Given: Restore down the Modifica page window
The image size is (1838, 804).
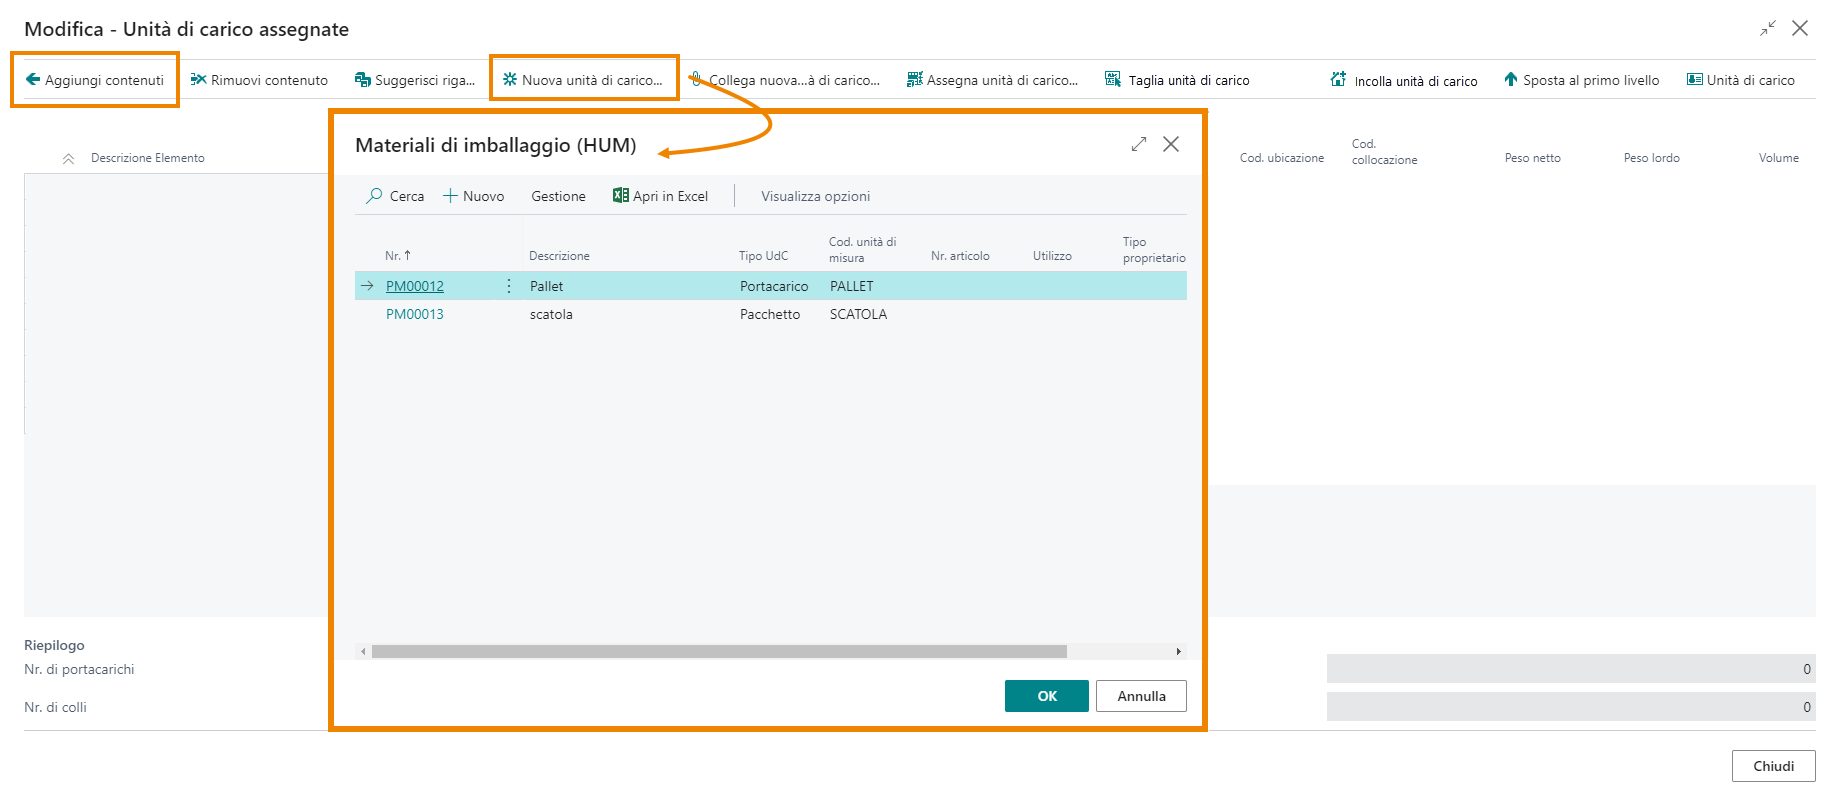Looking at the screenshot, I should point(1768,28).
